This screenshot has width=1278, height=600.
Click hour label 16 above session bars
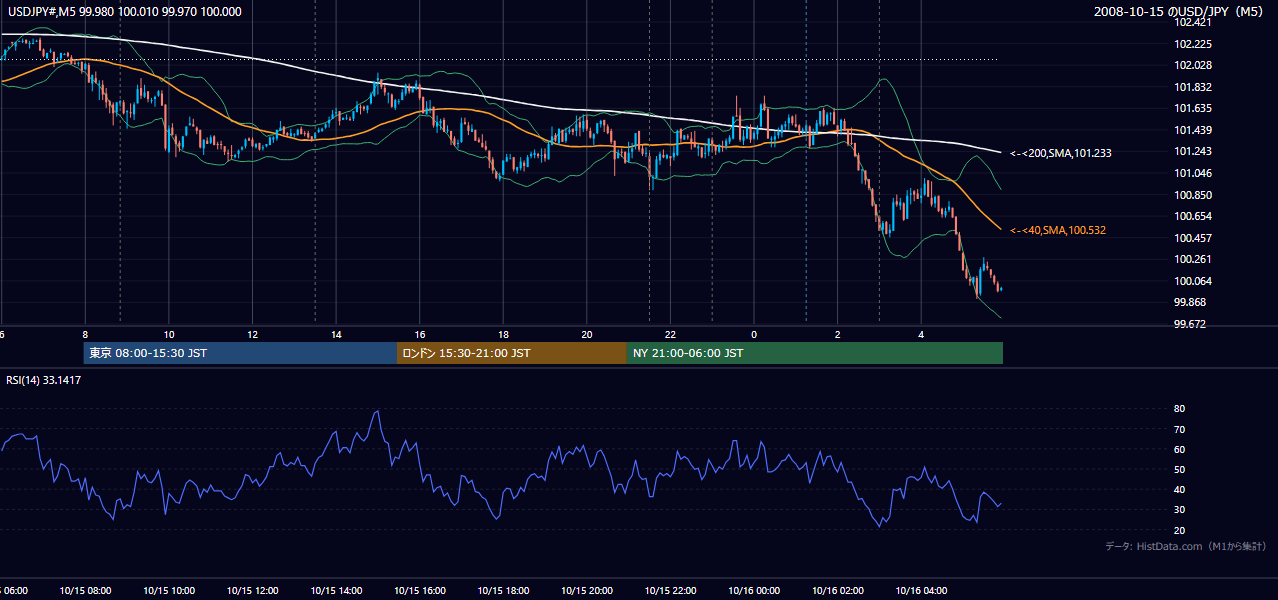pos(420,334)
